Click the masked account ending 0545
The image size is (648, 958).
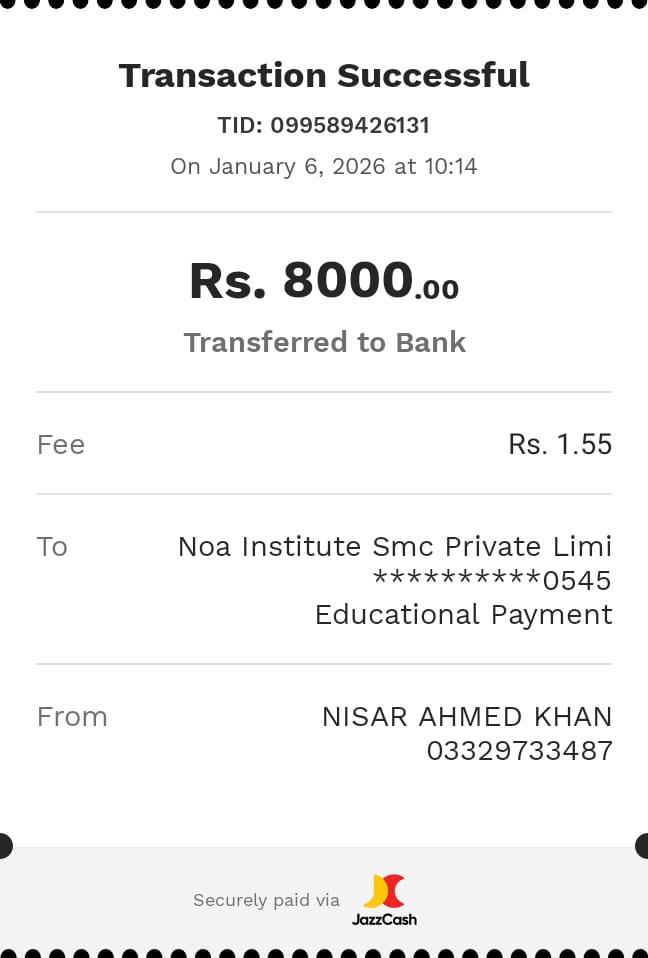click(492, 581)
